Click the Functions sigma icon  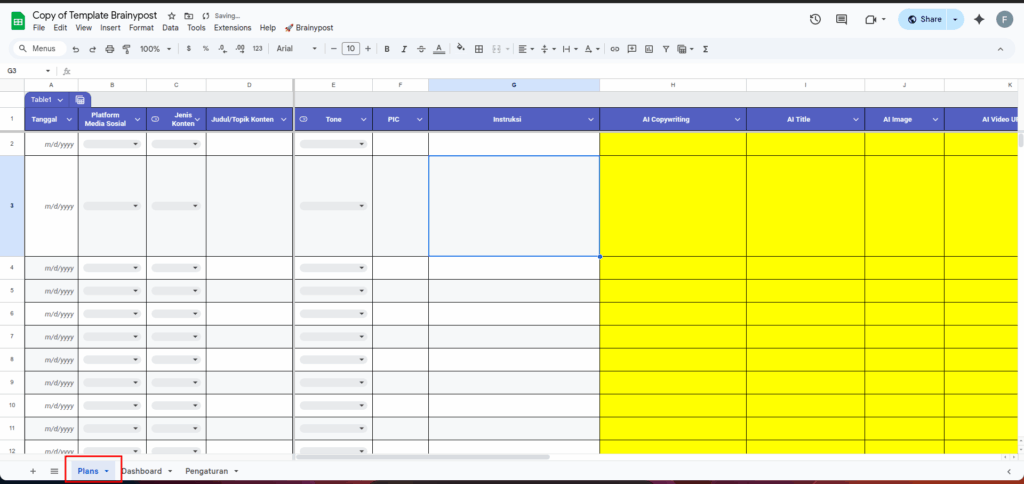706,48
